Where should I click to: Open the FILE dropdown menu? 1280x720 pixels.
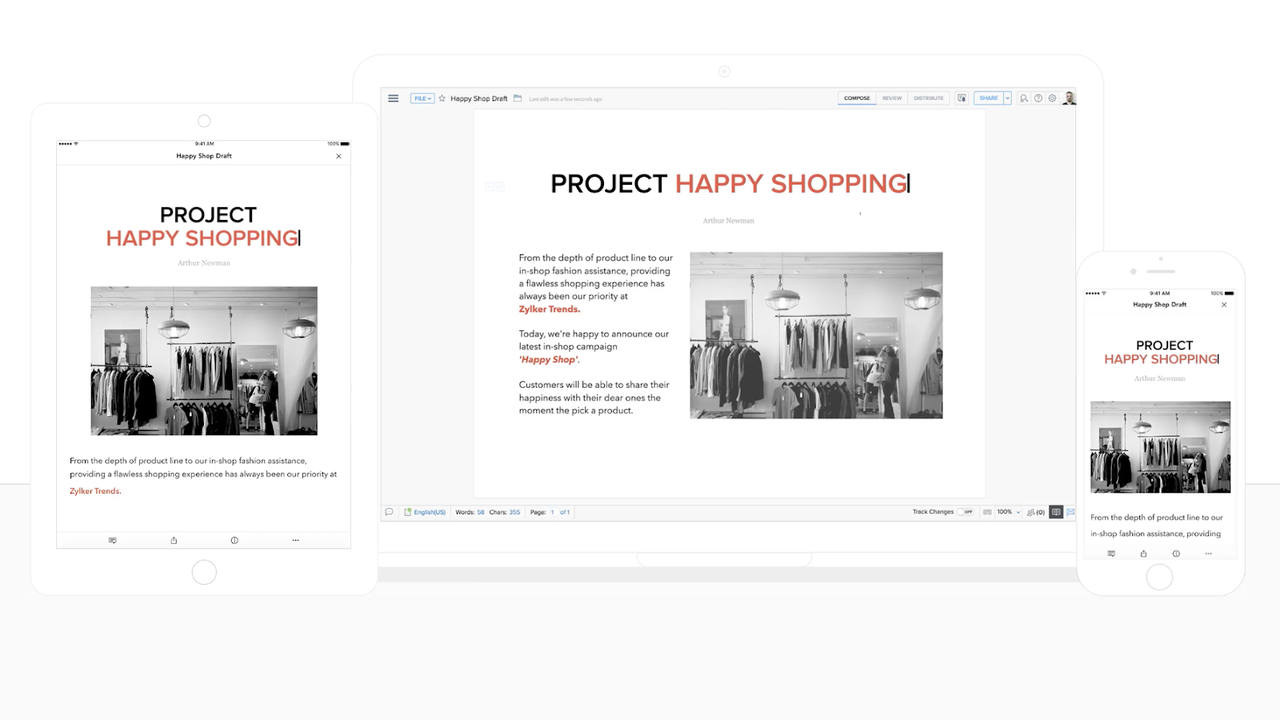point(422,98)
